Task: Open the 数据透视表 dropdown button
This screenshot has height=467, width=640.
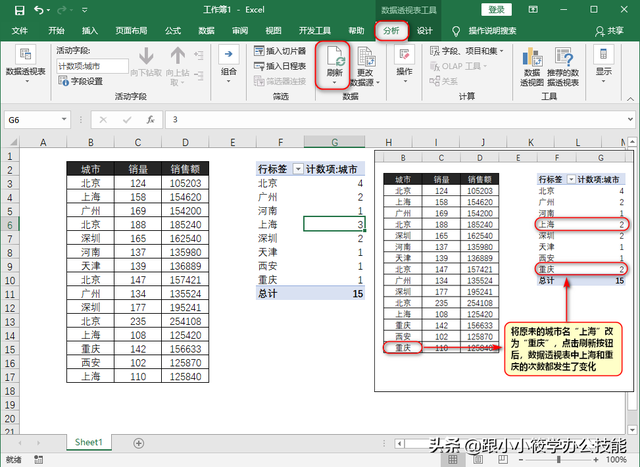Action: [25, 65]
